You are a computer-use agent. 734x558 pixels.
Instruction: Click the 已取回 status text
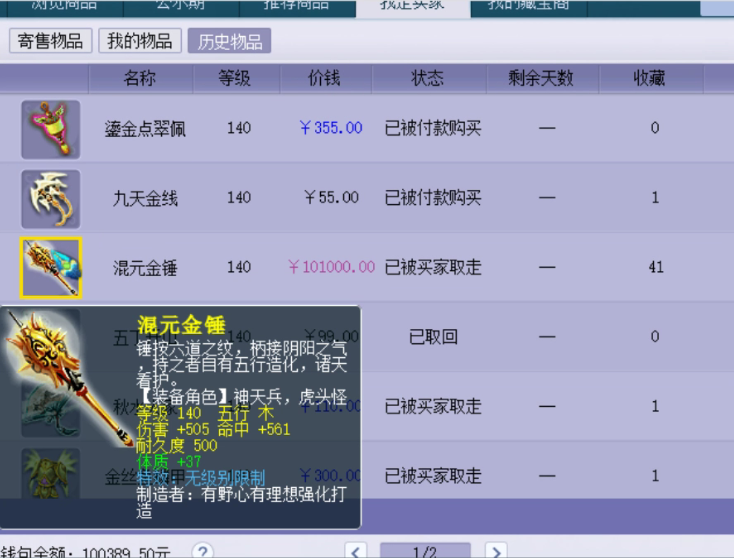coord(433,337)
